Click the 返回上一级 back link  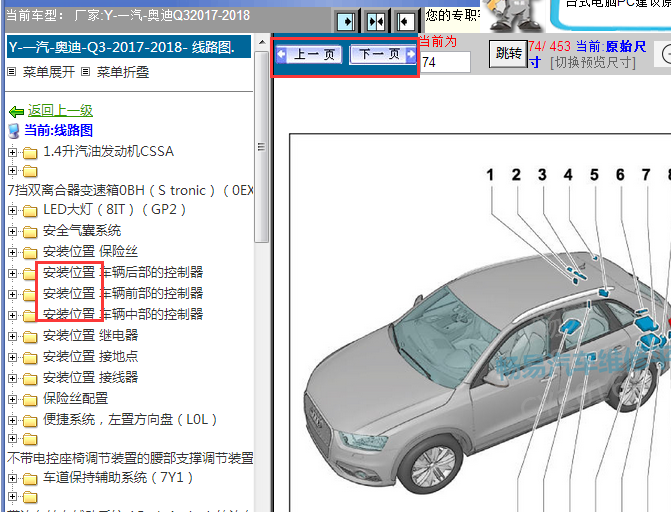pyautogui.click(x=60, y=110)
